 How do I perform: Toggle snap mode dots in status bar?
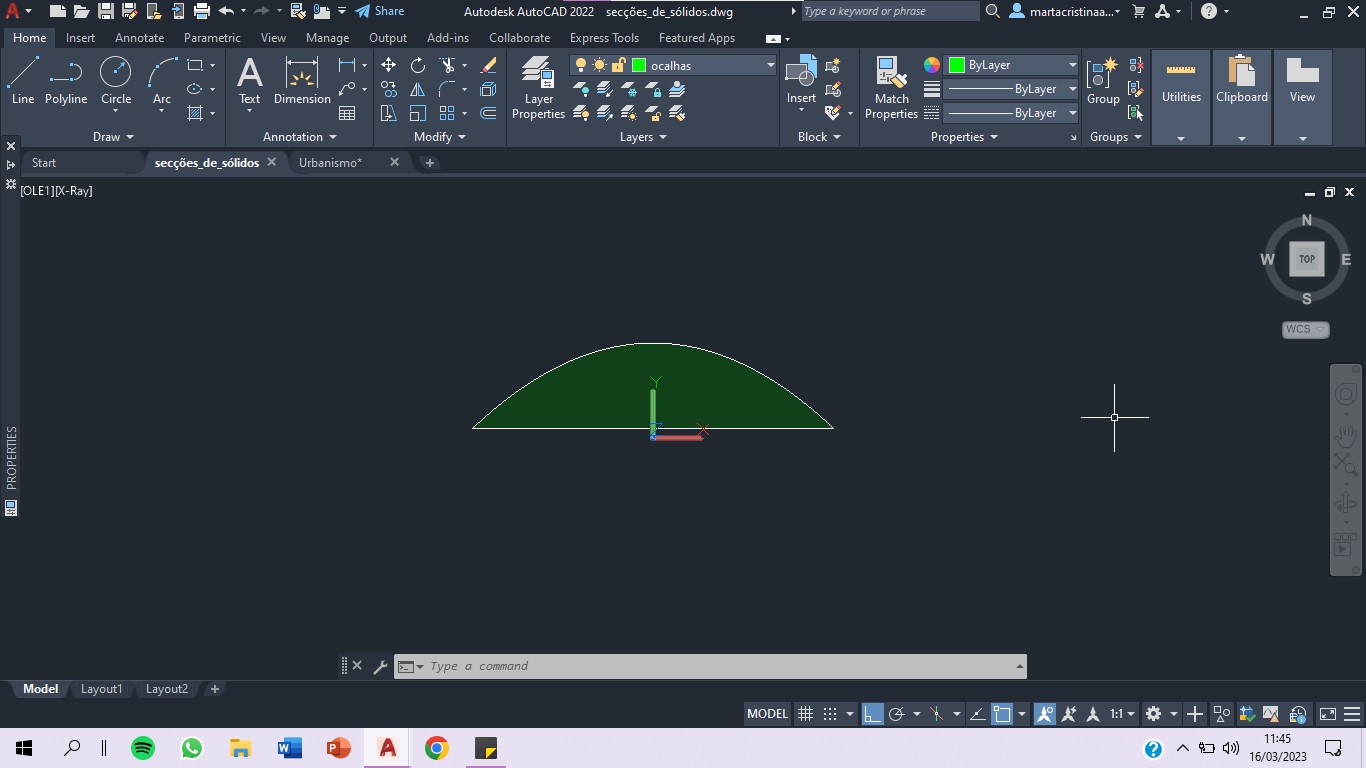[x=830, y=714]
